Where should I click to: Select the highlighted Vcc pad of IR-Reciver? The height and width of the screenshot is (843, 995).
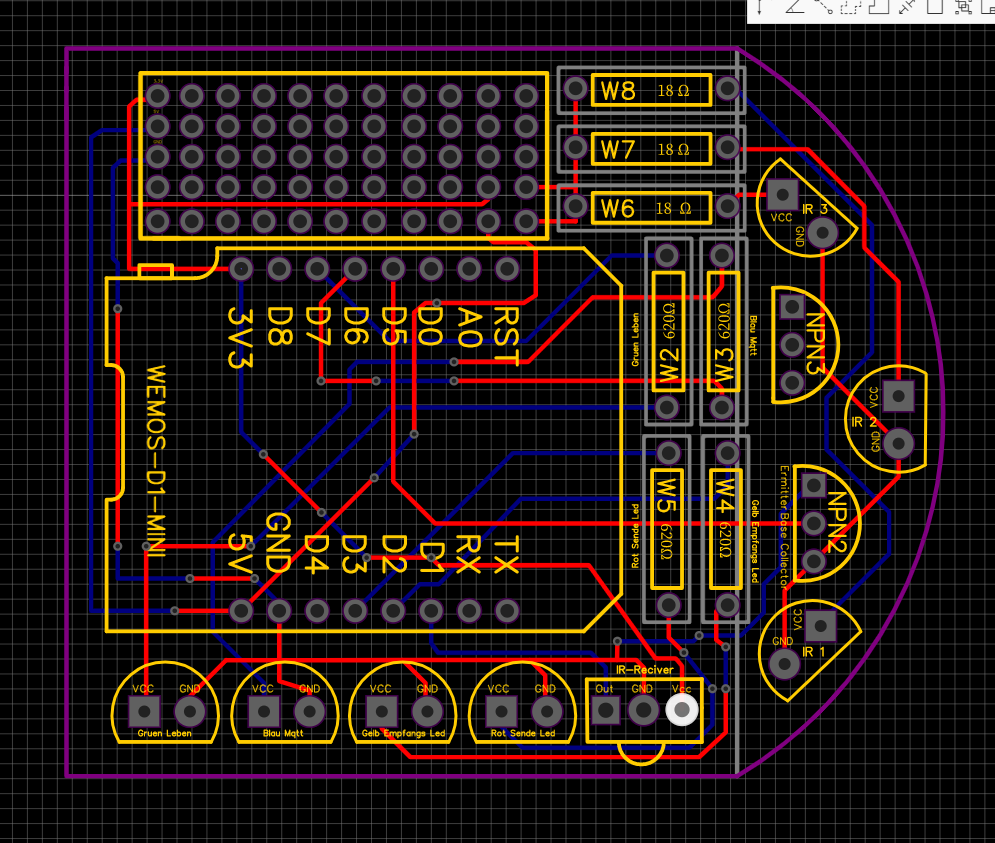[x=682, y=710]
